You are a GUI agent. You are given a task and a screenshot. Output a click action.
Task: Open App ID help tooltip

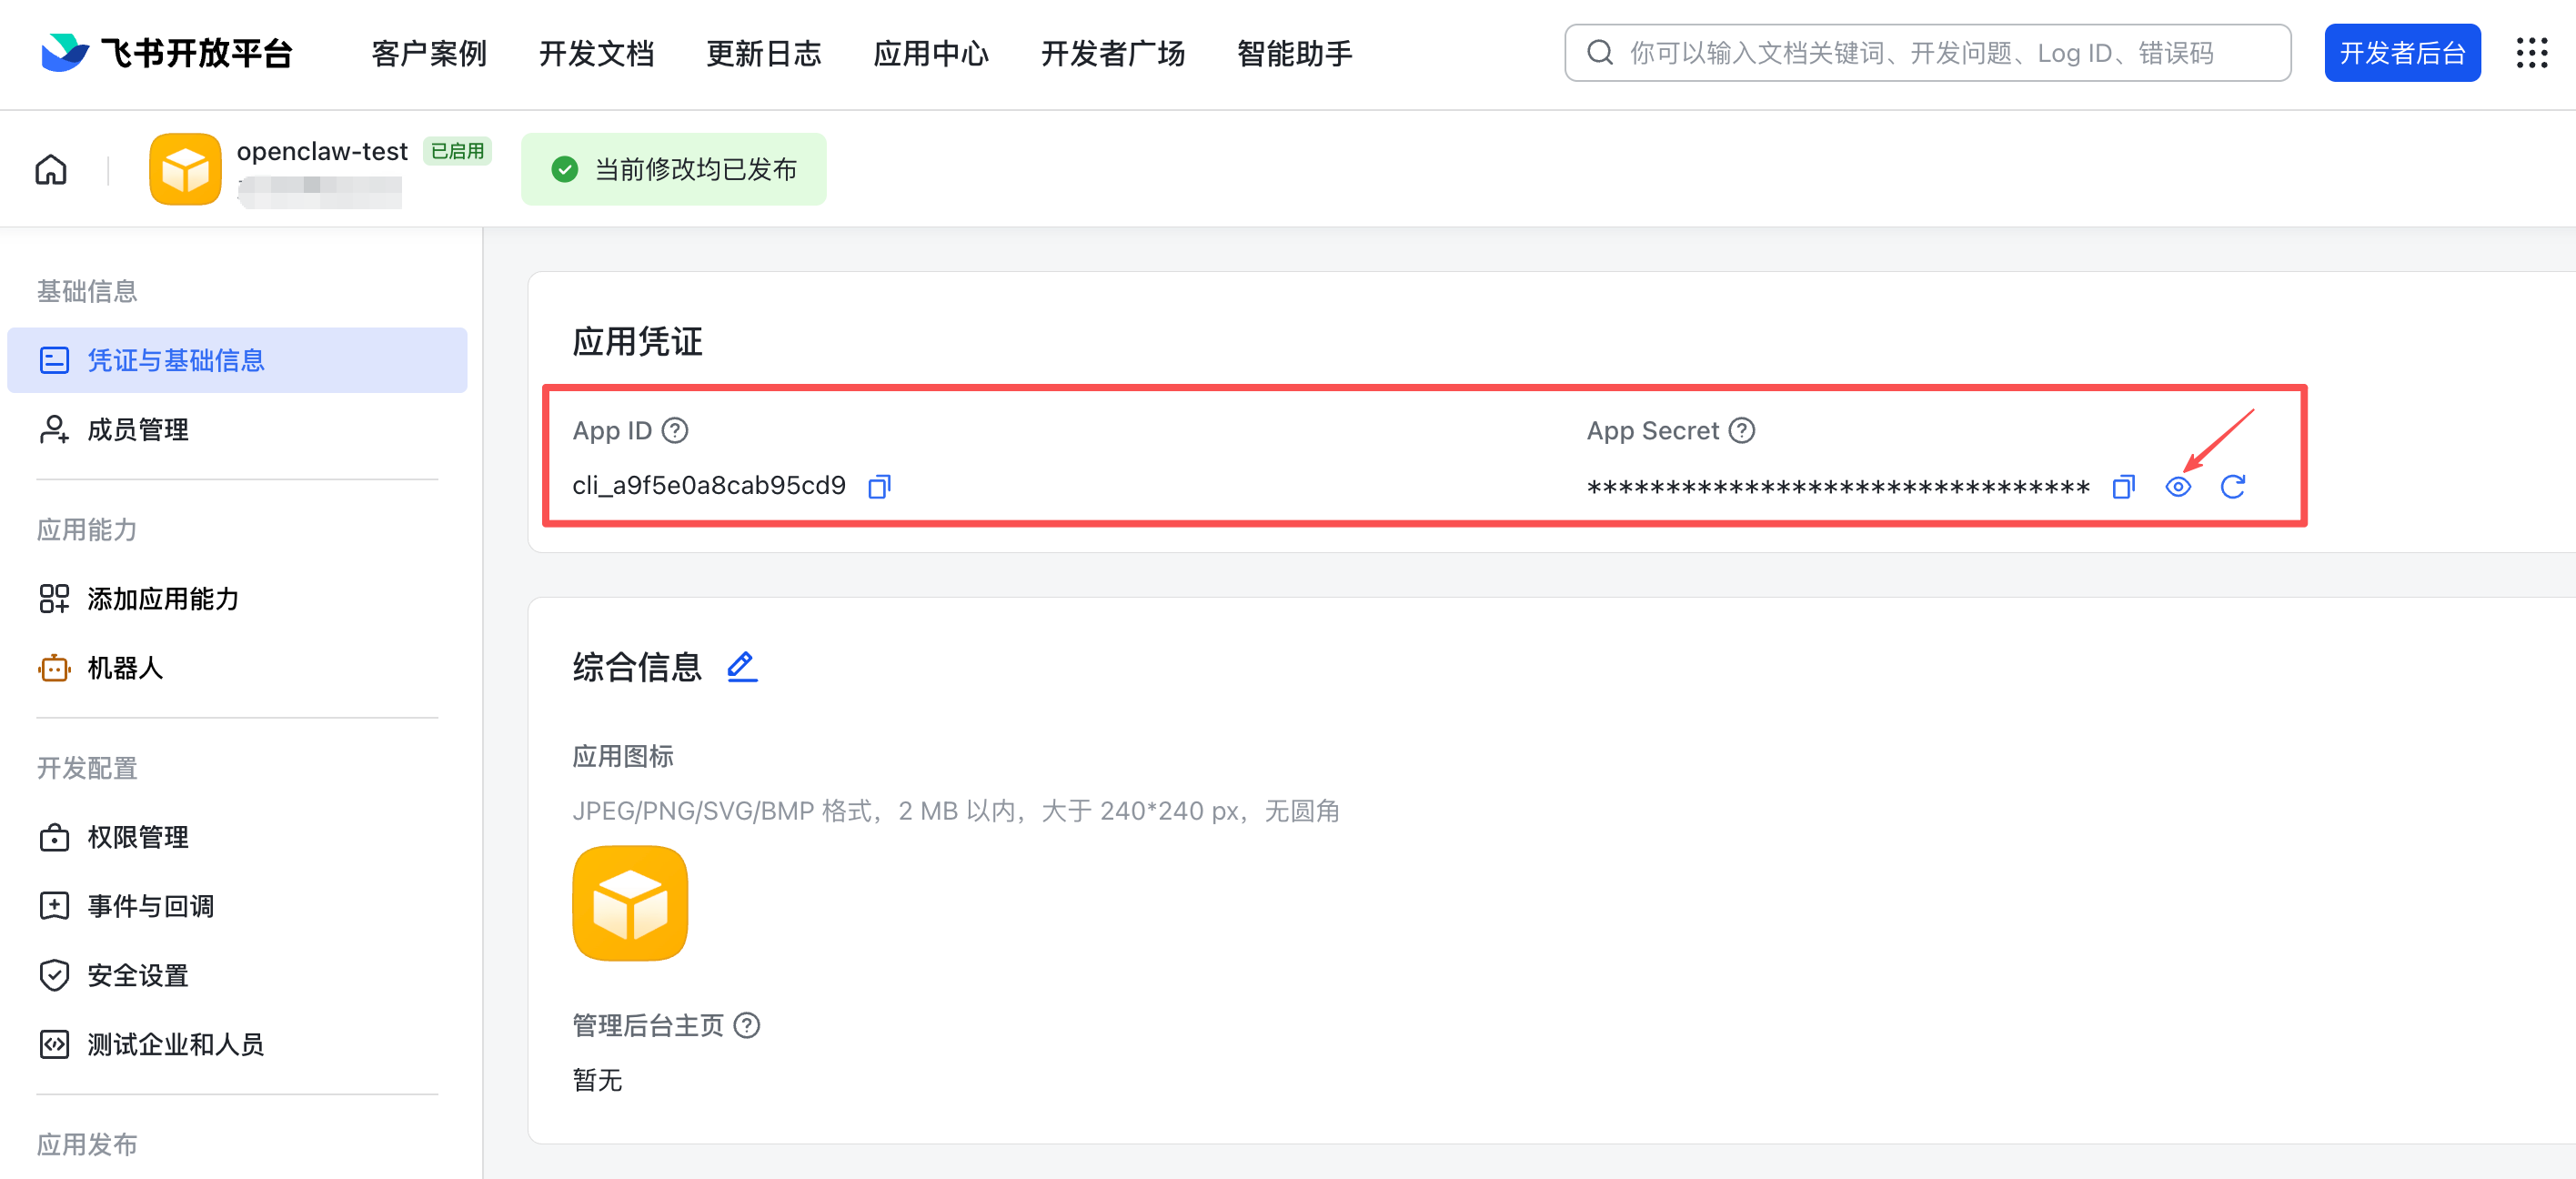pyautogui.click(x=675, y=430)
